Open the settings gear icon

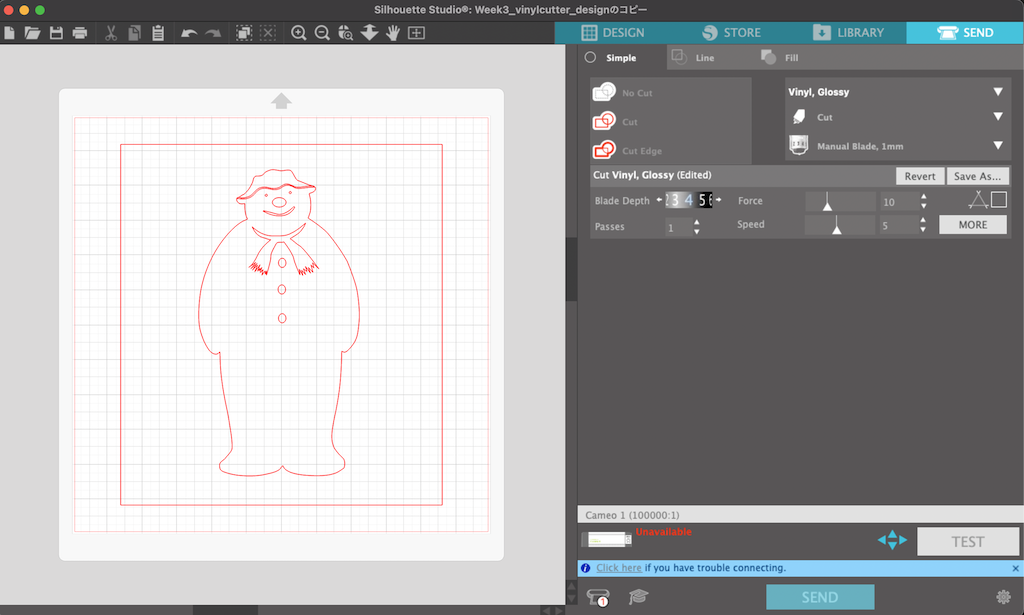[1003, 597]
